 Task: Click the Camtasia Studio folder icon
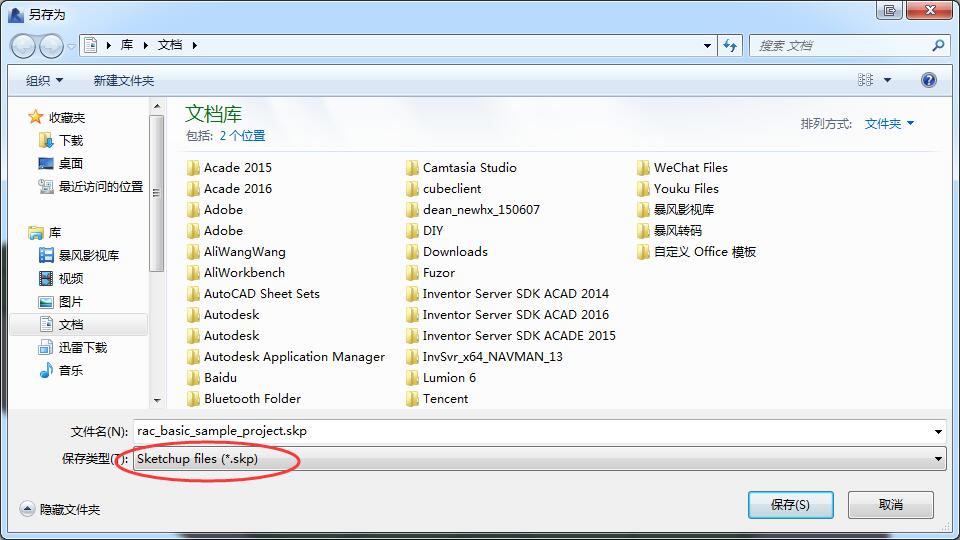point(412,168)
